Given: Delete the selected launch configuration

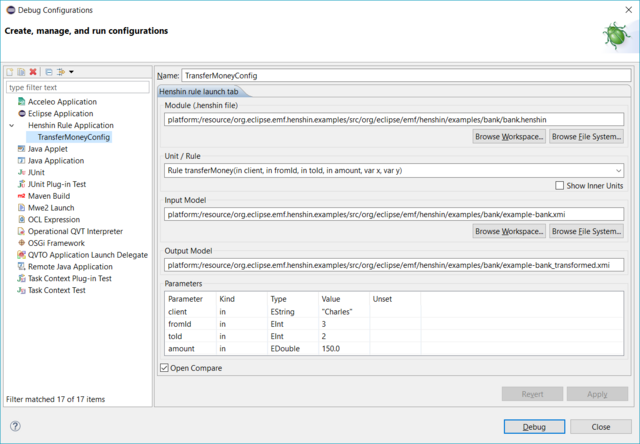Looking at the screenshot, I should (x=33, y=72).
